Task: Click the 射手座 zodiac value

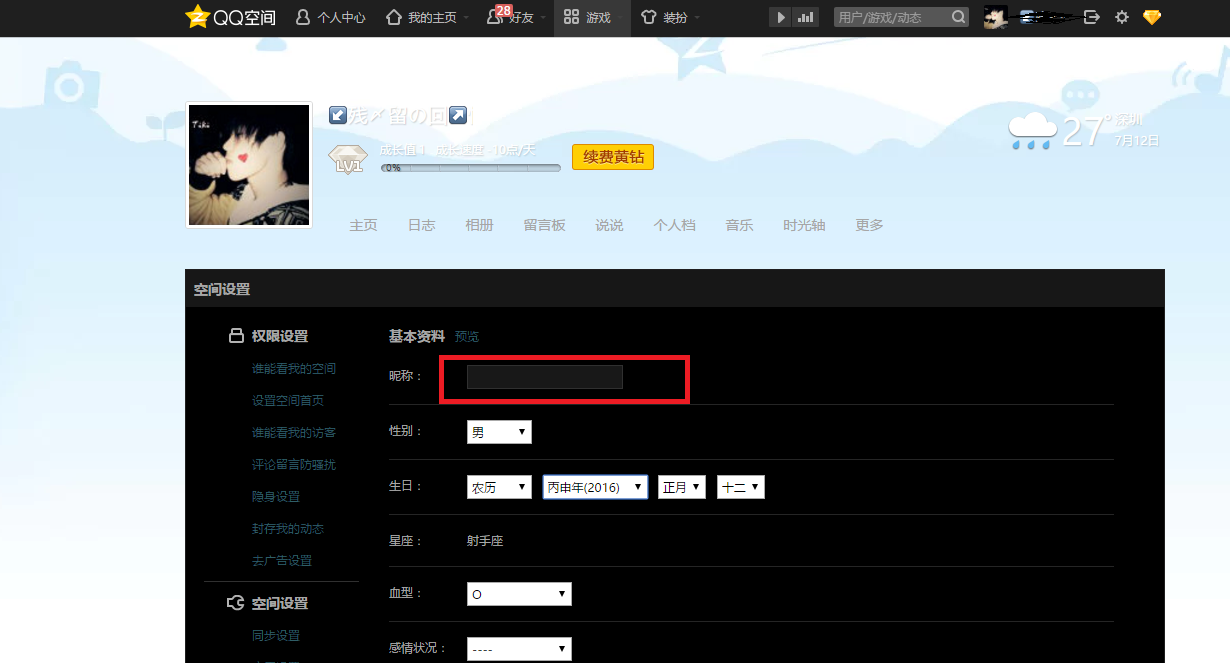Action: 485,541
